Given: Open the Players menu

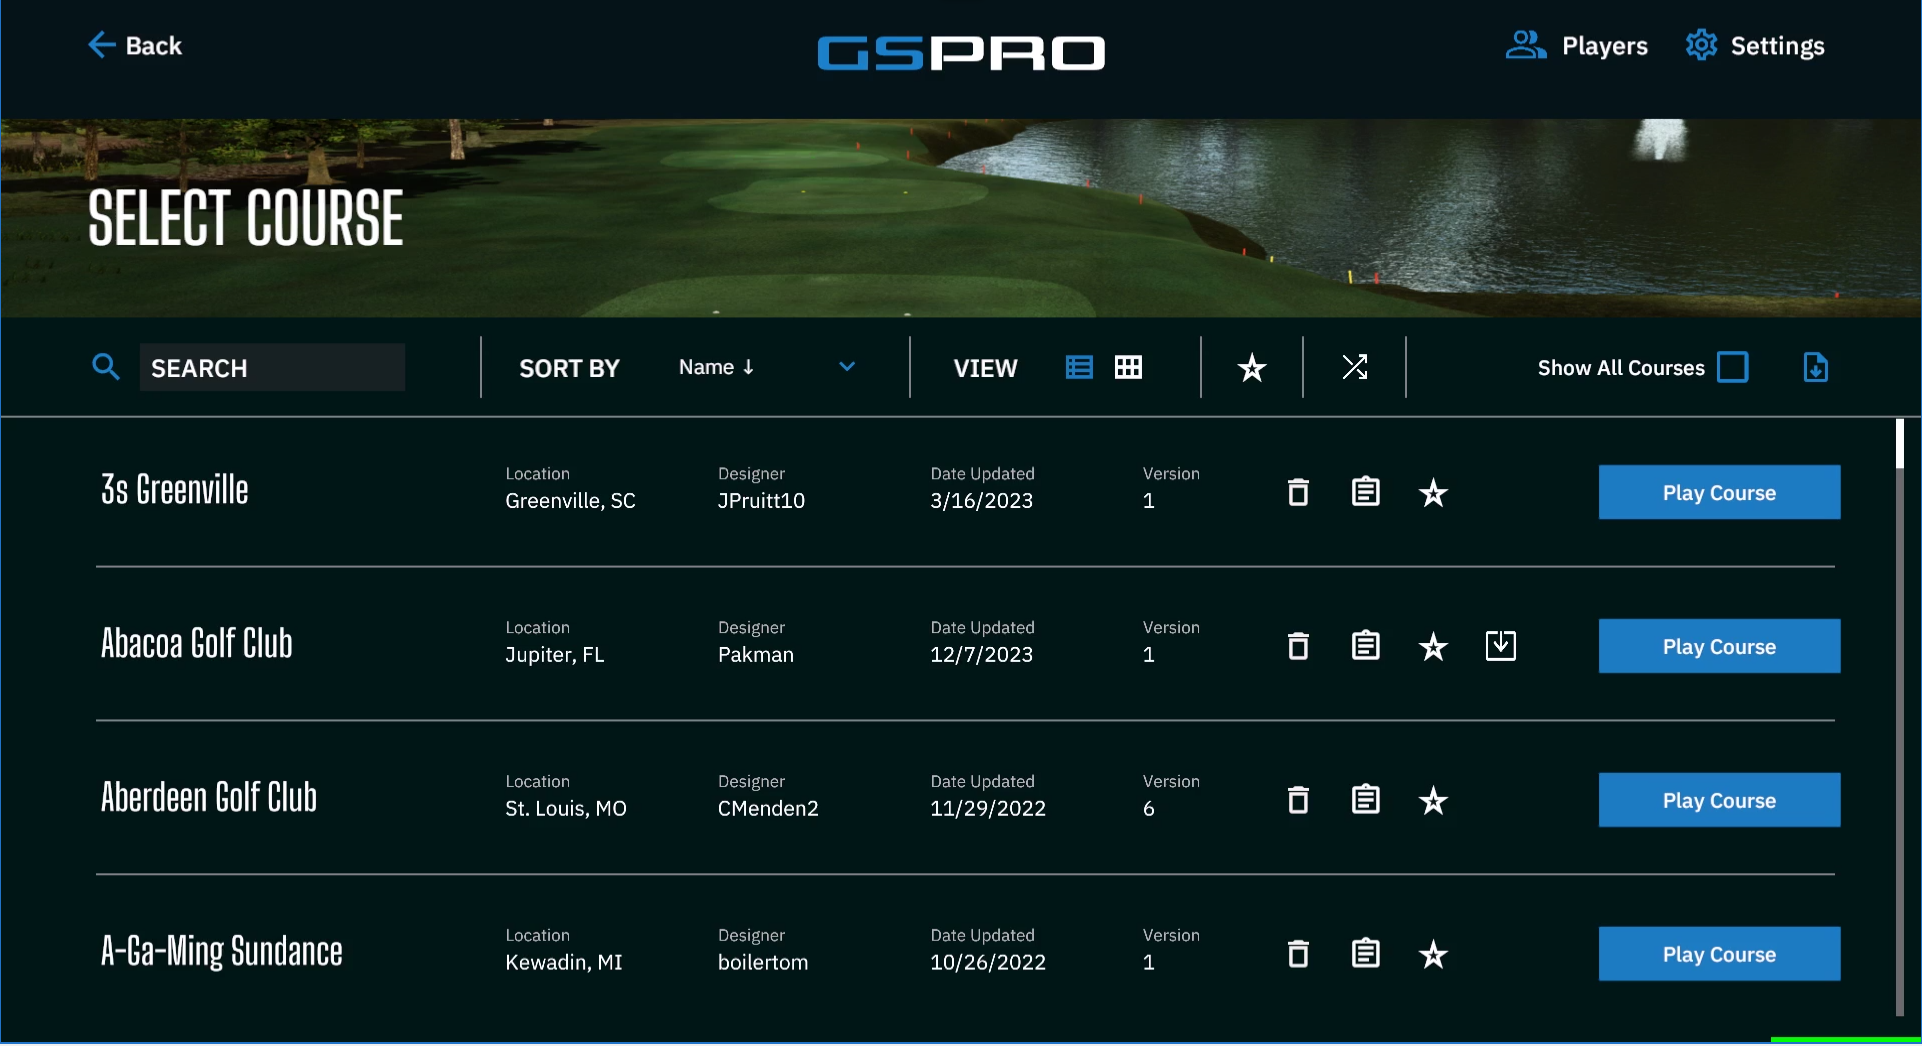Looking at the screenshot, I should click(1576, 46).
